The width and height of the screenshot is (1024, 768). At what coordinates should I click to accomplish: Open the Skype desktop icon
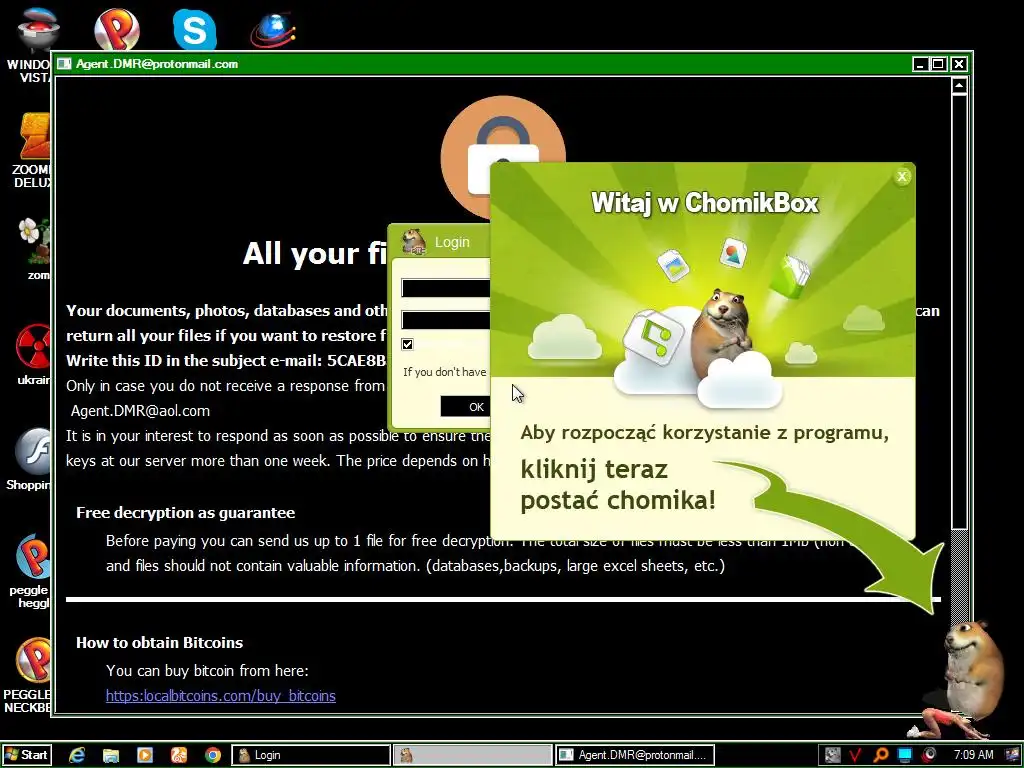click(x=195, y=29)
